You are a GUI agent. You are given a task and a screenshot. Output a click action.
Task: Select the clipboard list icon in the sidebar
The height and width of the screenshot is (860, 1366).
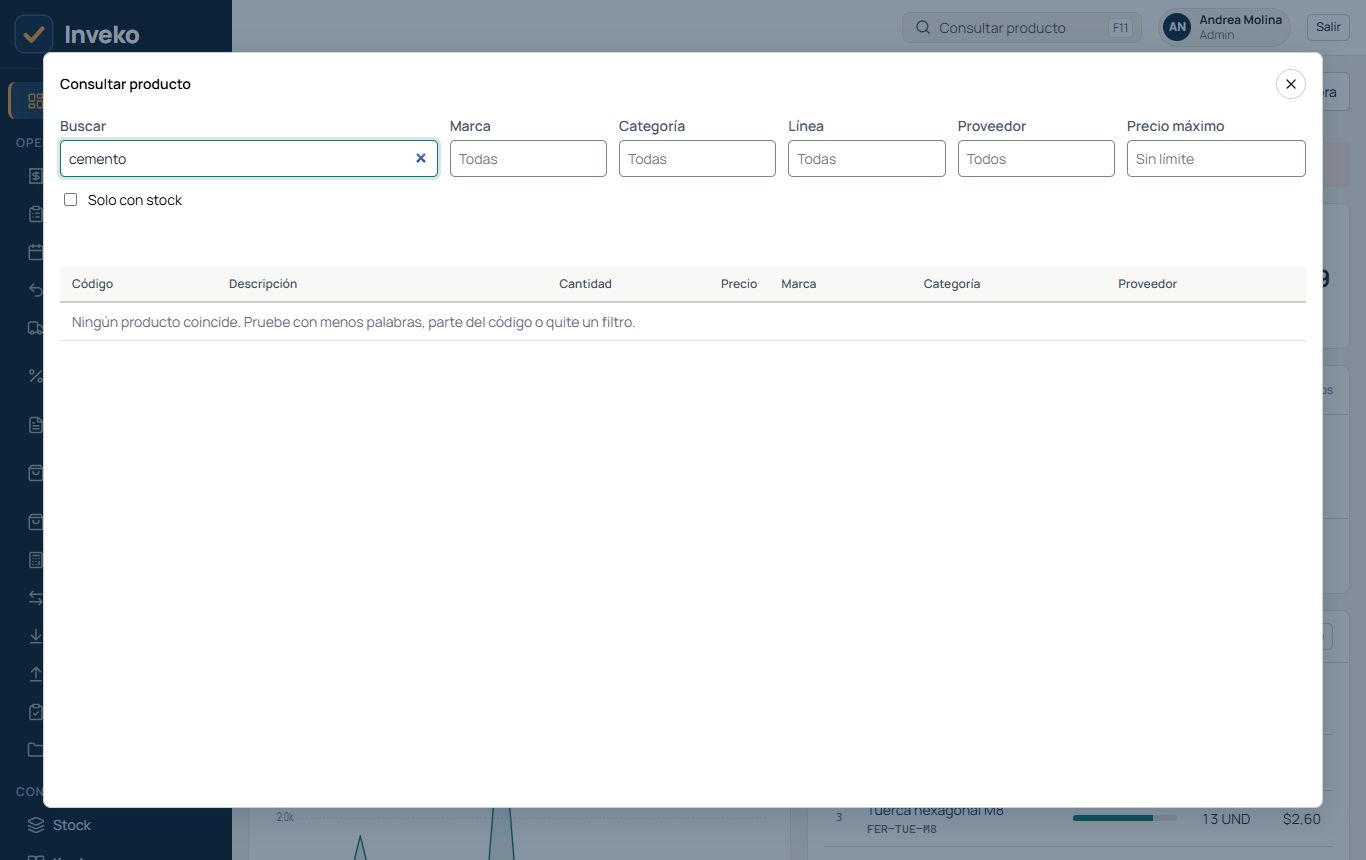pos(35,214)
